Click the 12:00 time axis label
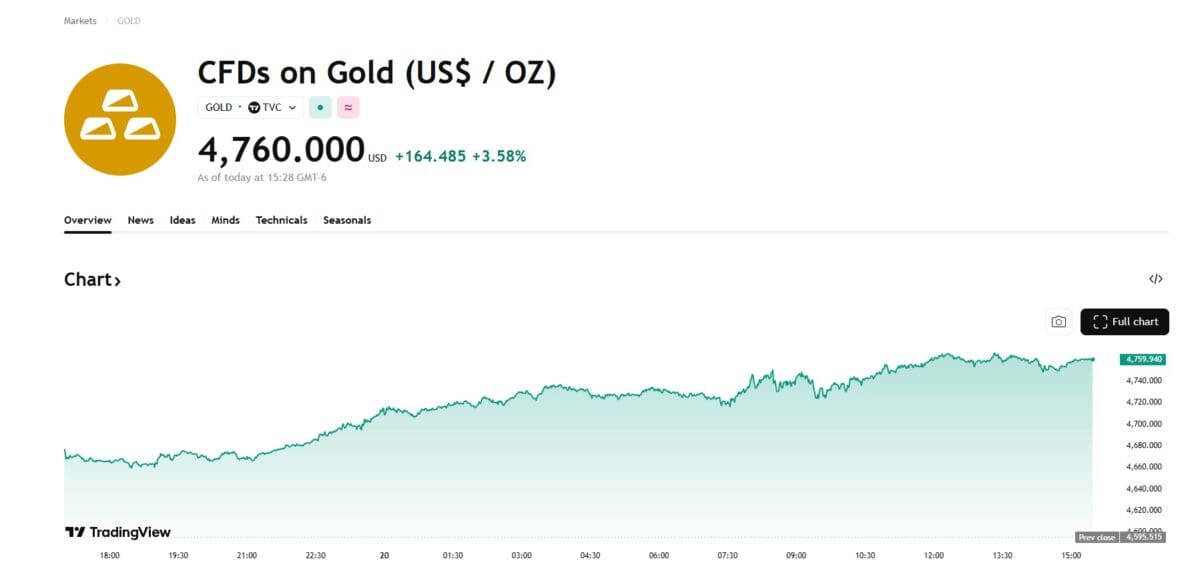This screenshot has width=1200, height=579. pos(934,555)
